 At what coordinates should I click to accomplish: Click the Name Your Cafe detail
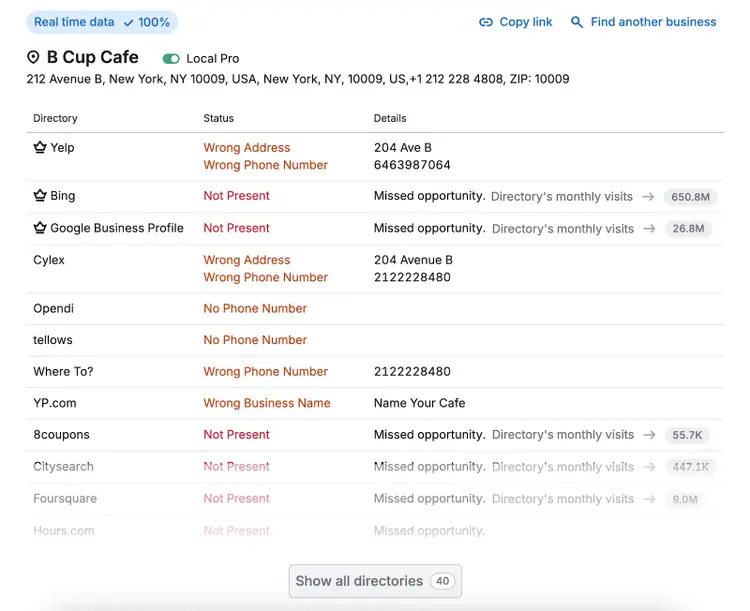(x=419, y=403)
